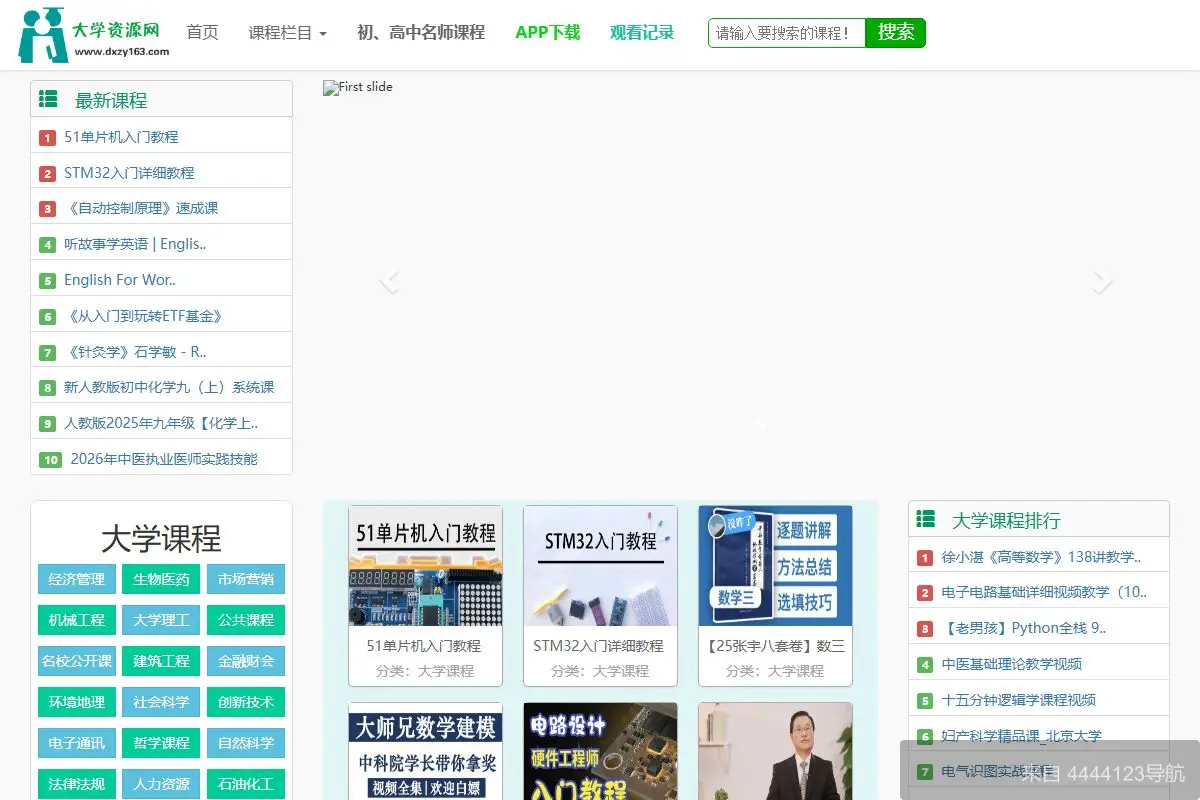Click the APP下载 link
This screenshot has height=800, width=1200.
pyautogui.click(x=547, y=33)
